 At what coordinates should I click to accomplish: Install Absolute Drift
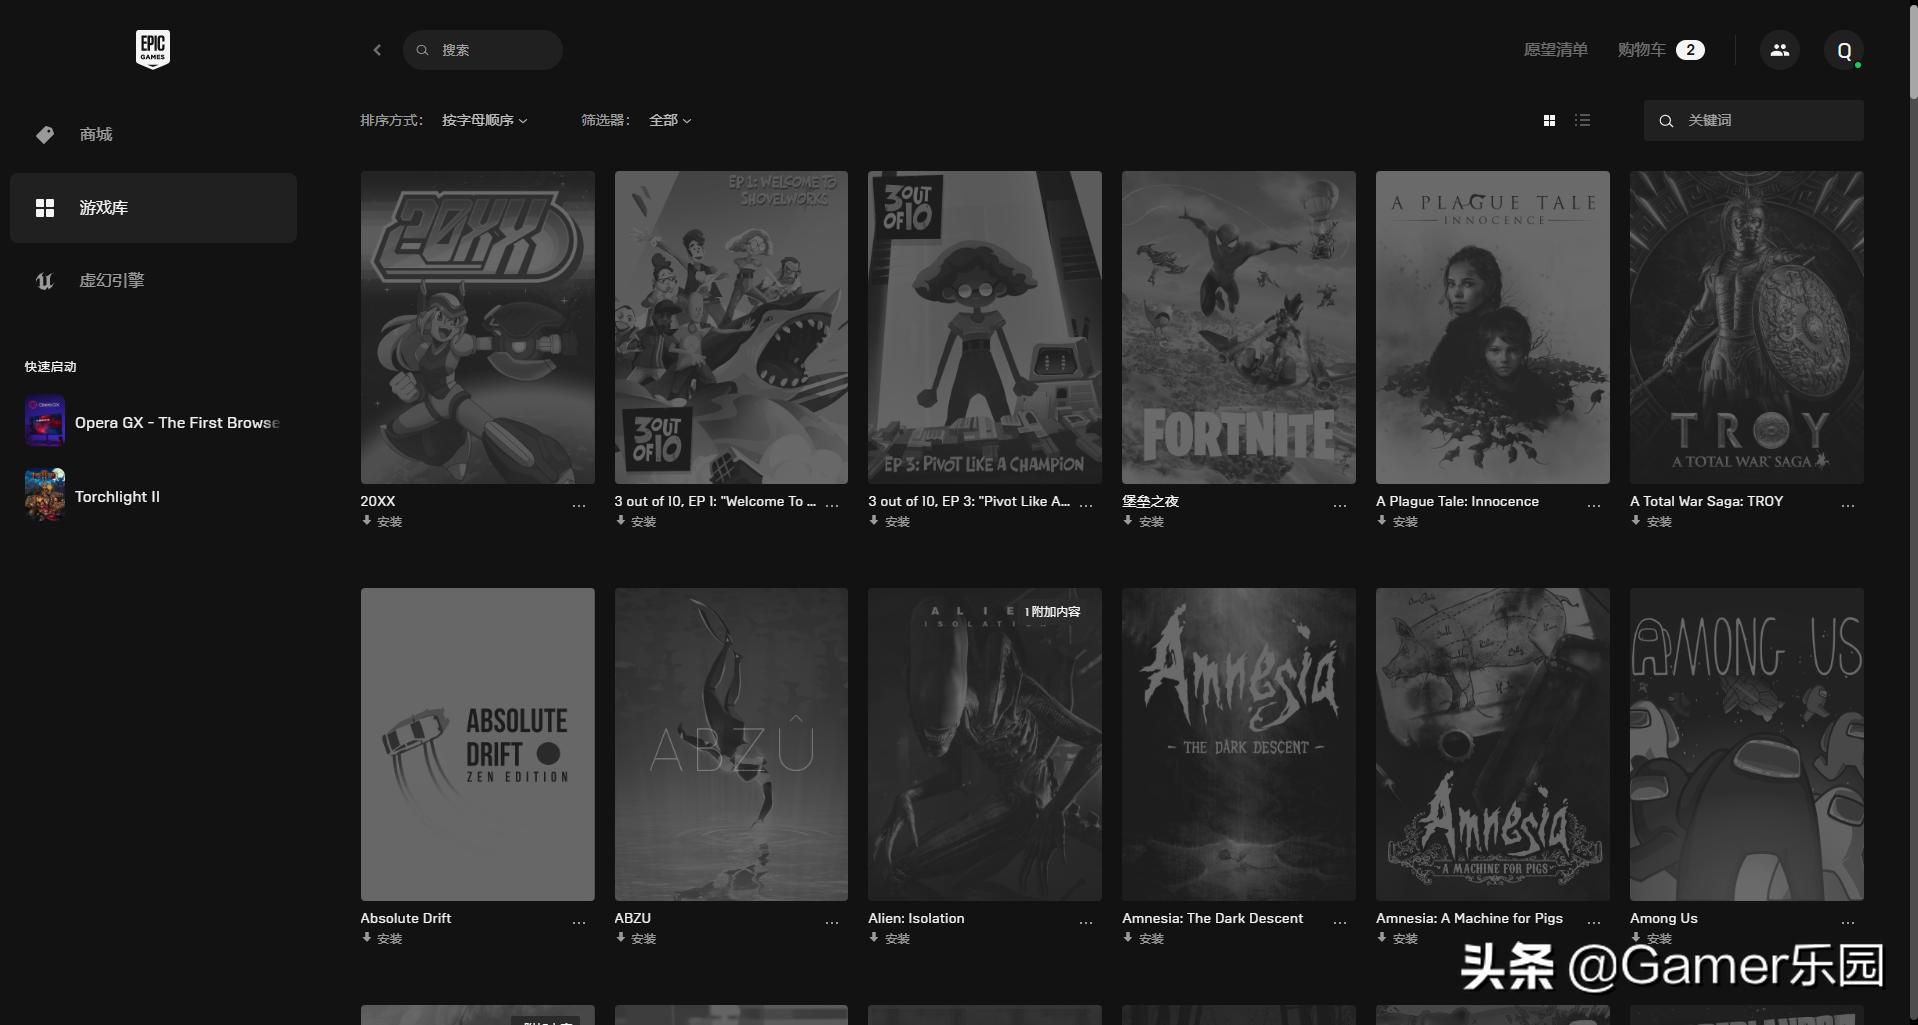382,938
